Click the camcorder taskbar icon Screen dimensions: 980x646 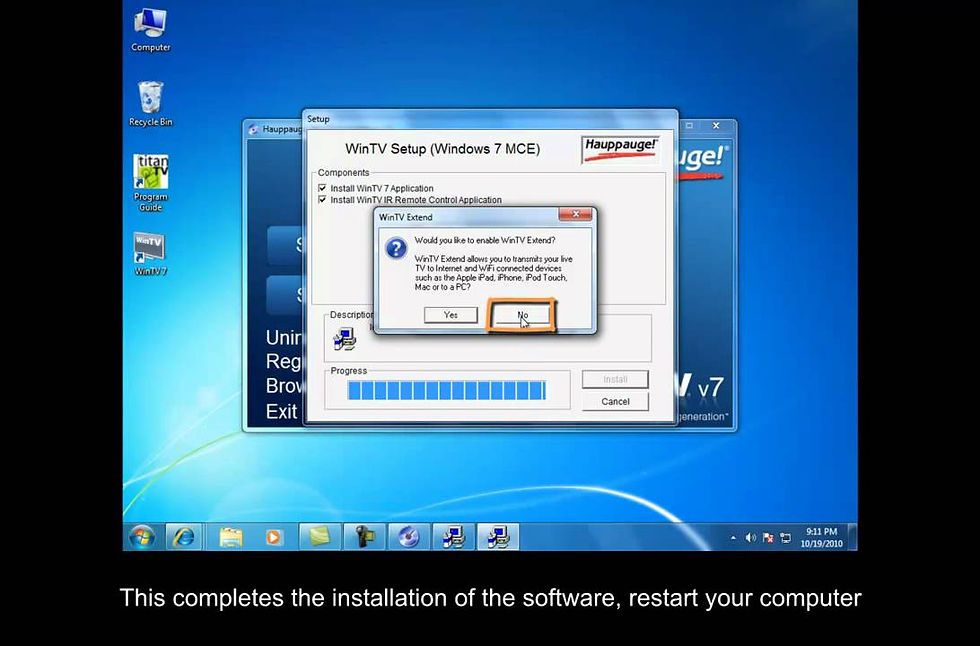point(364,537)
